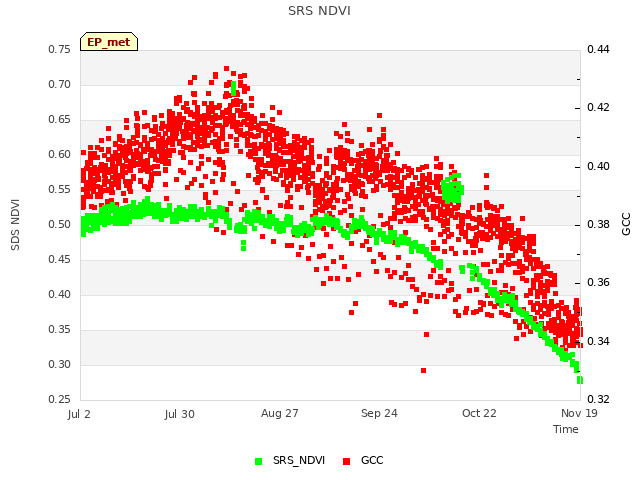Click the Nov 19 date tick label
This screenshot has width=640, height=480.
[579, 413]
